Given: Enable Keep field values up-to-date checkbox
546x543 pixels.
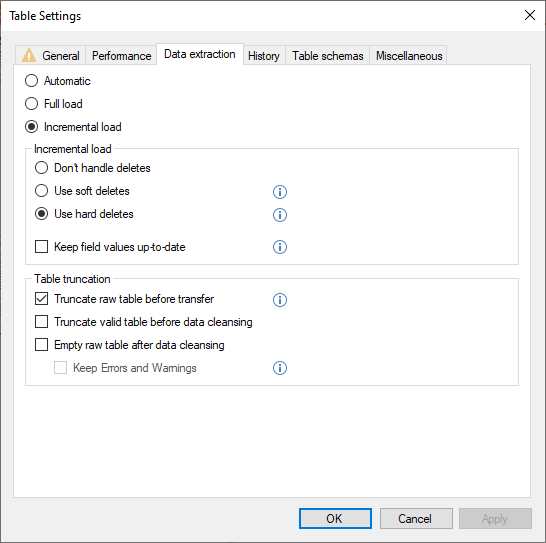Looking at the screenshot, I should click(41, 247).
